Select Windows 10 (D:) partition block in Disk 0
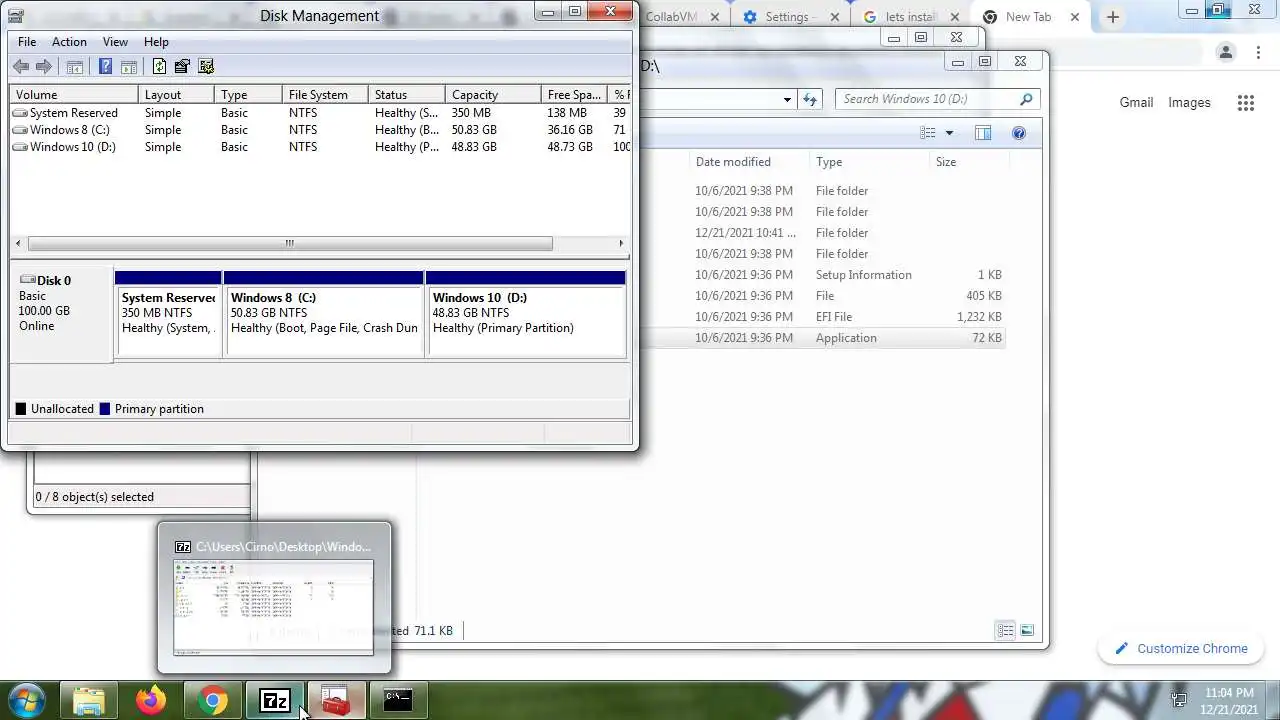This screenshot has height=720, width=1280. coord(527,315)
